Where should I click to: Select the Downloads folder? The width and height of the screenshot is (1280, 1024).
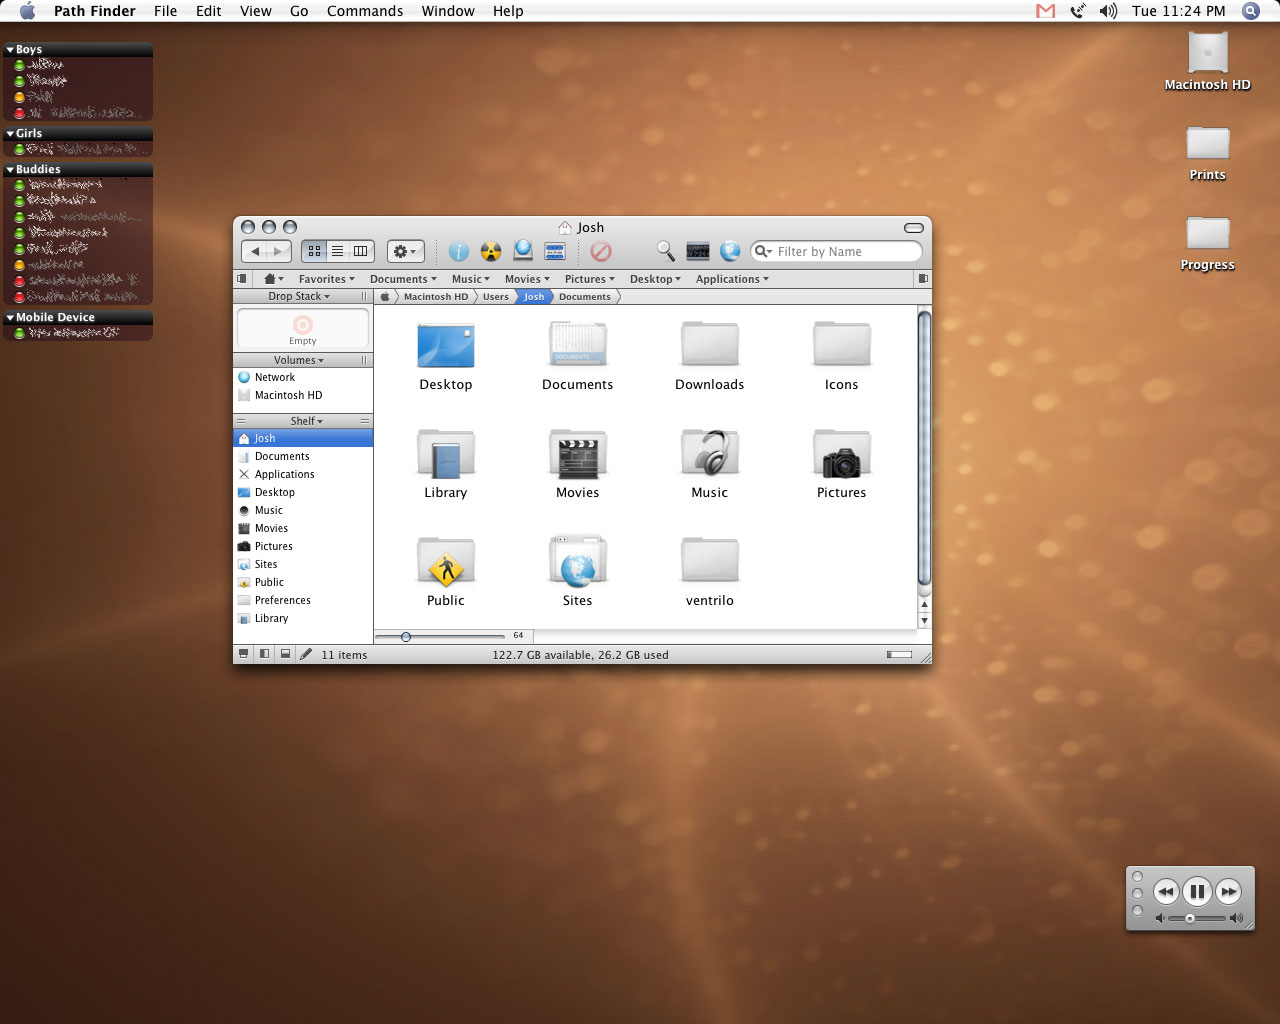point(709,345)
